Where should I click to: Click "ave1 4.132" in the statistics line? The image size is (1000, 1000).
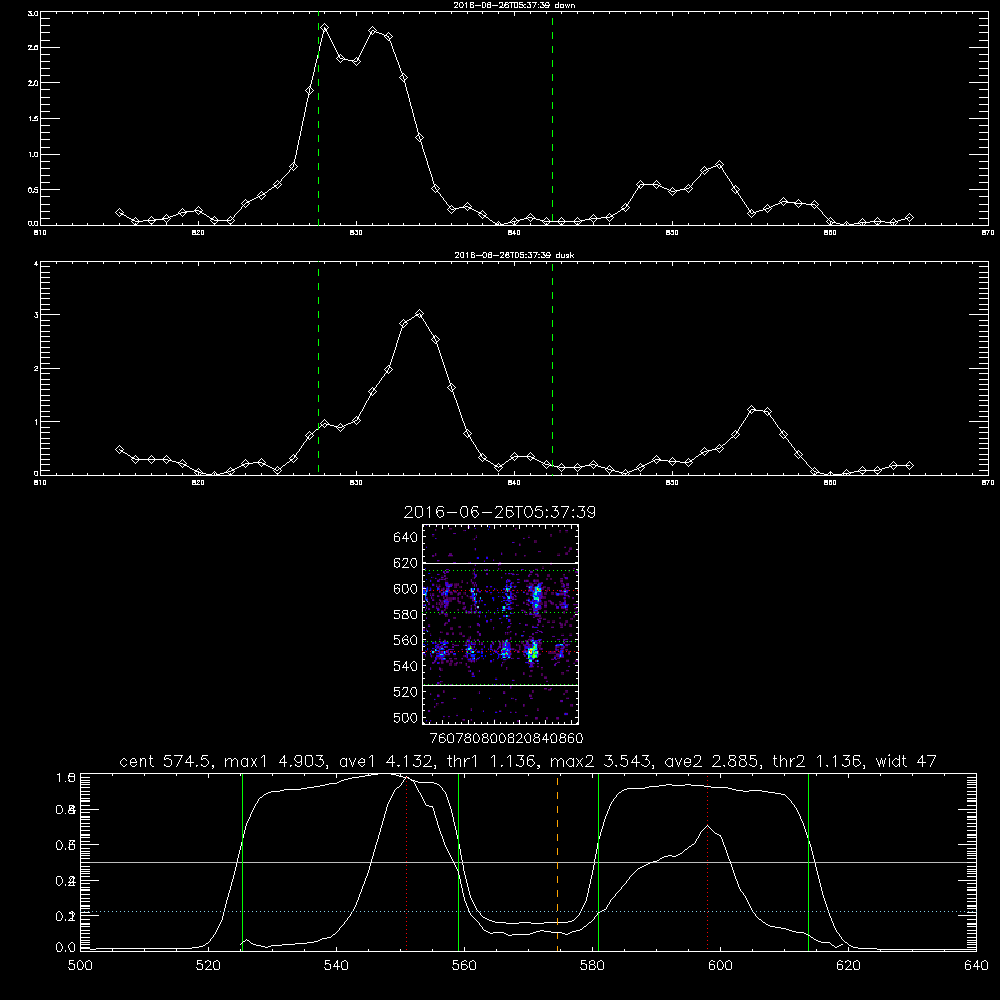(x=386, y=761)
